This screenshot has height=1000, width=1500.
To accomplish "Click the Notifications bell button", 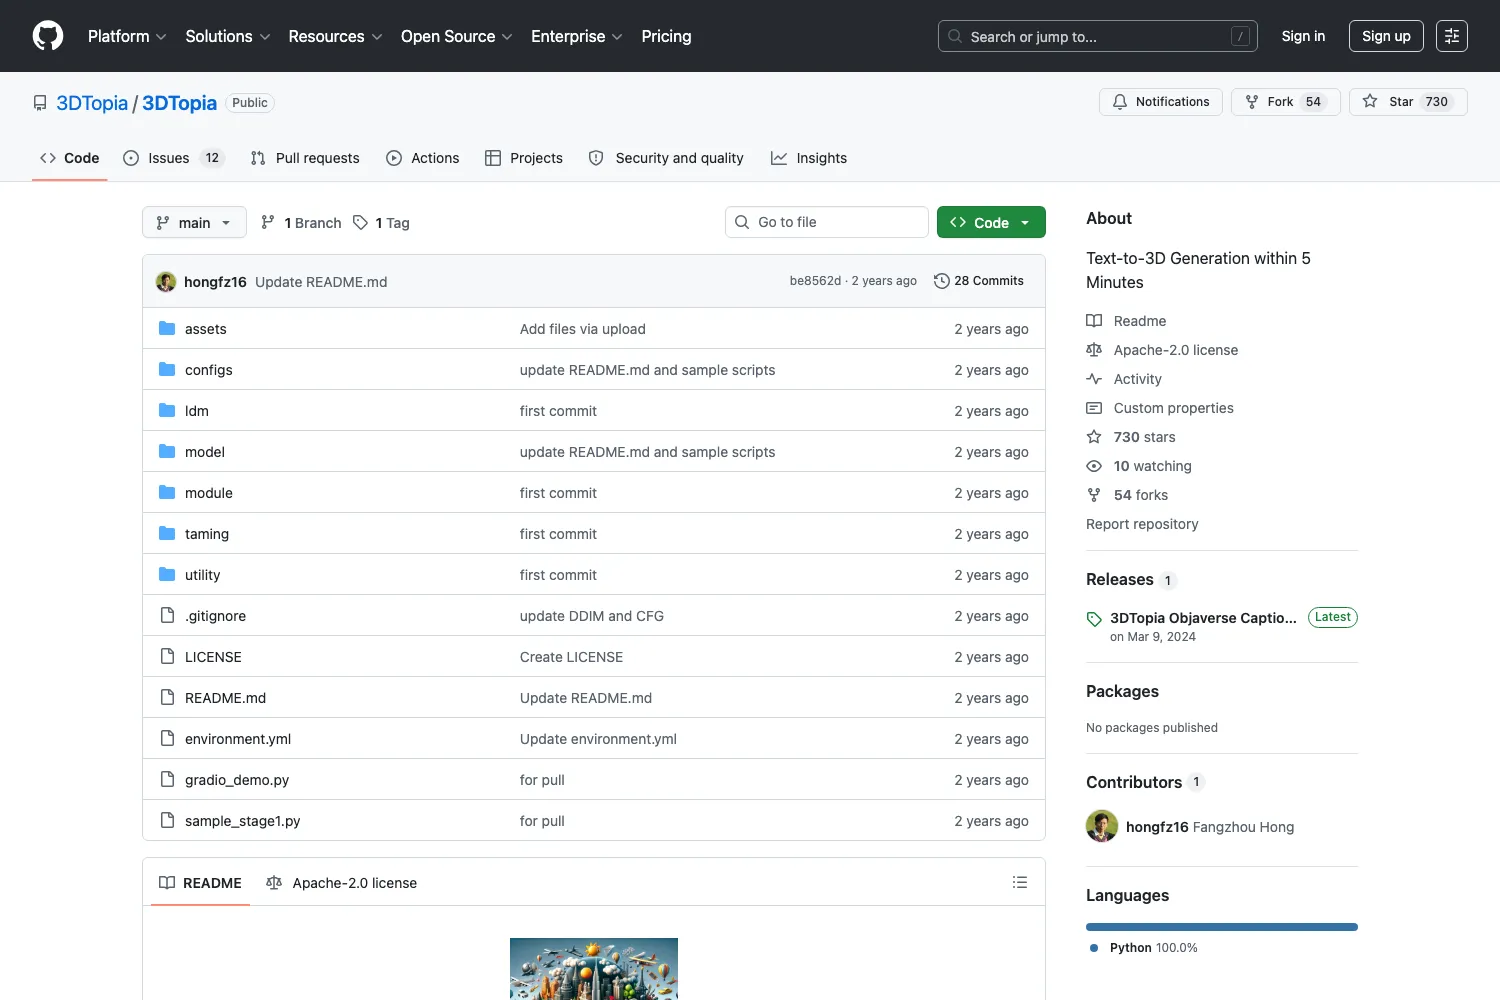I will 1160,102.
